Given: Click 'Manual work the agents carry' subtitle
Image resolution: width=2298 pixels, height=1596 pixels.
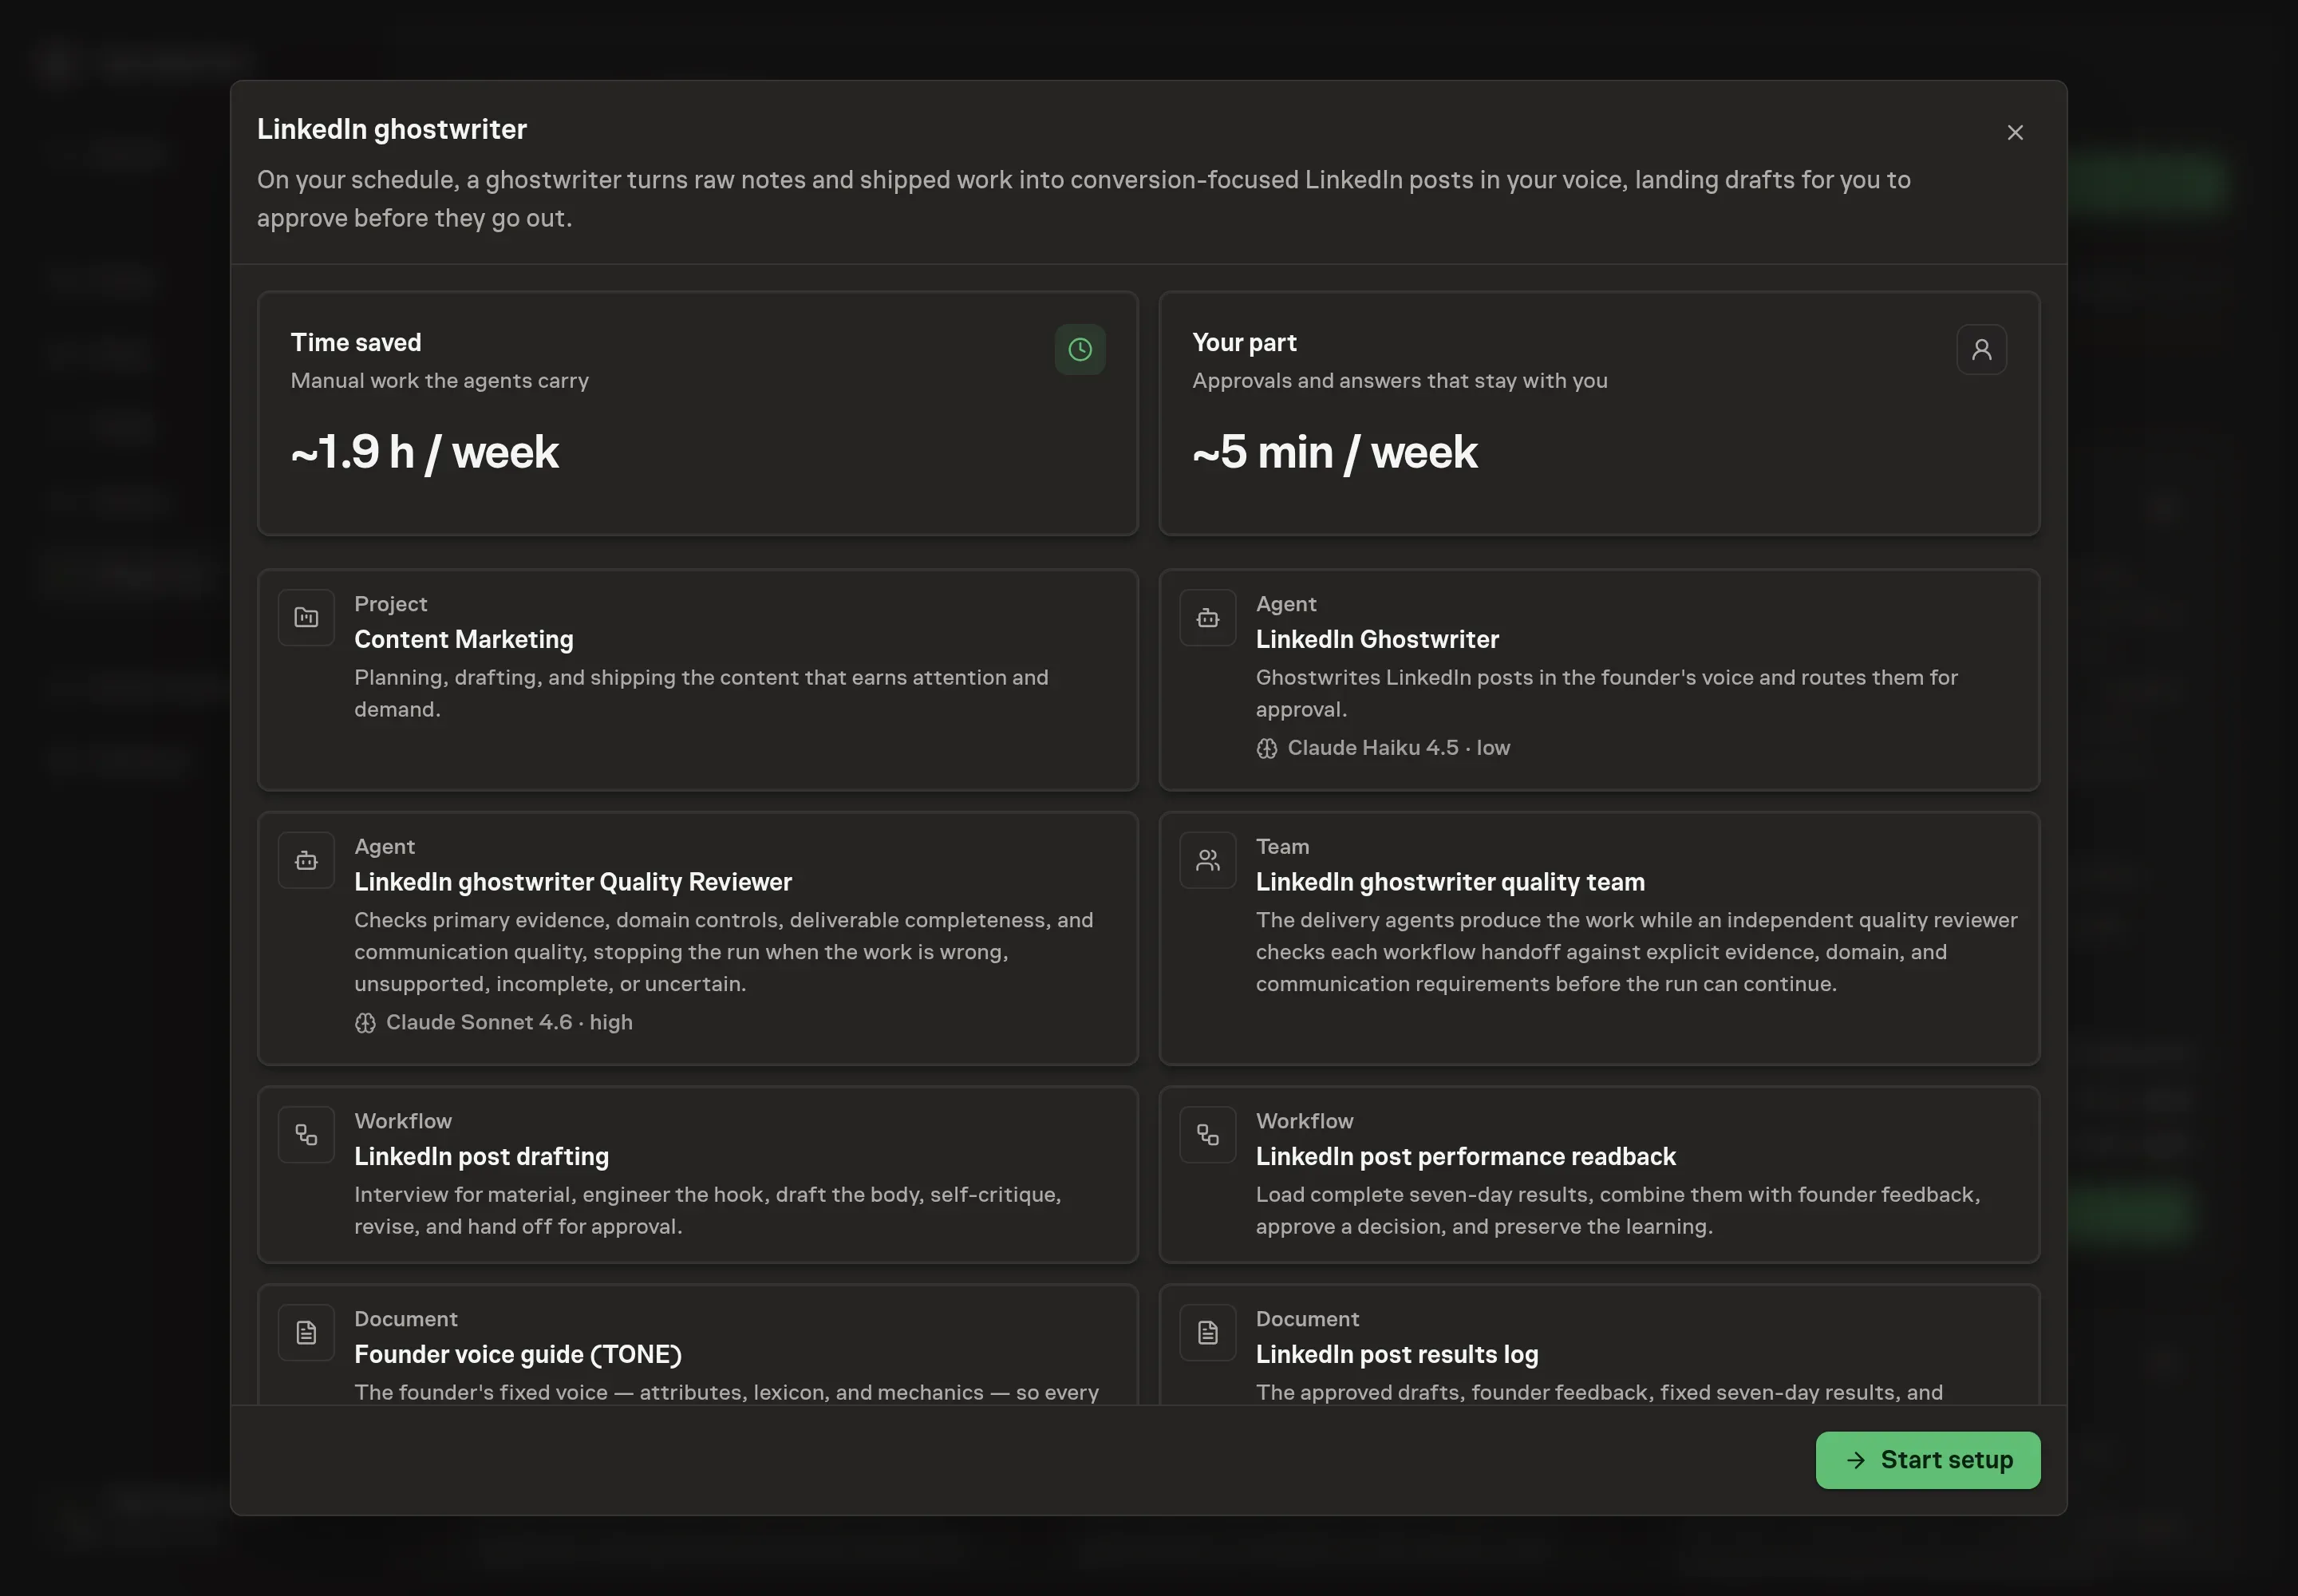Looking at the screenshot, I should click(439, 381).
